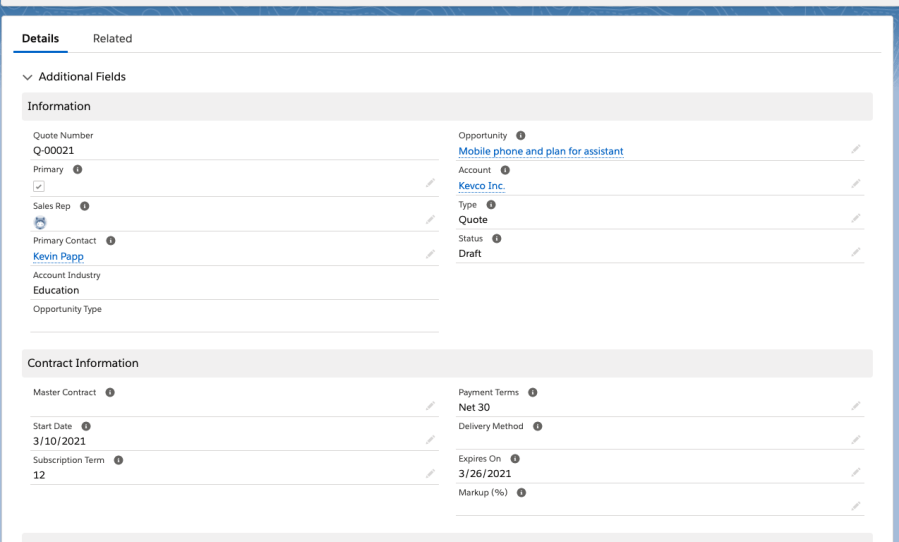Edit Expires On date pencil icon

(x=856, y=472)
